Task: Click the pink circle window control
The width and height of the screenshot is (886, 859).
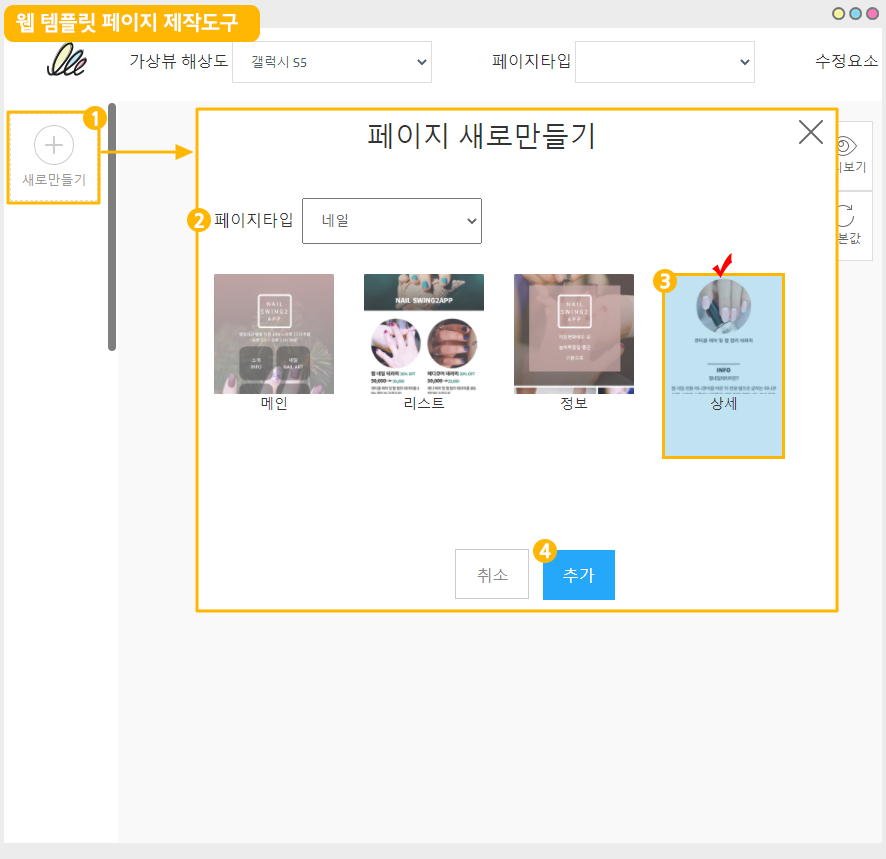Action: [x=872, y=13]
